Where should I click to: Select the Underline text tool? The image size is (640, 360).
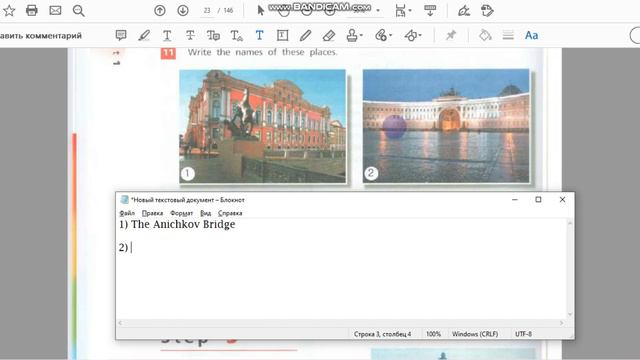point(167,36)
